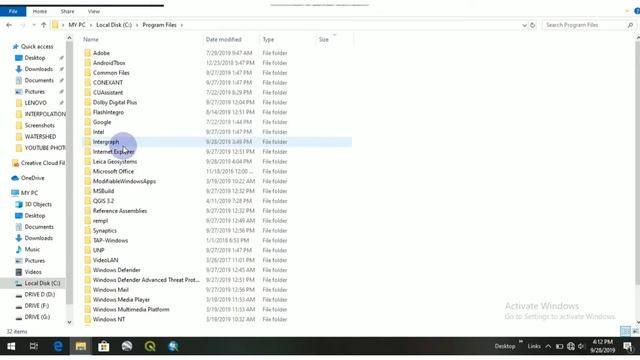640x360 pixels.
Task: Click the search magnifier icon
Action: pyautogui.click(x=630, y=25)
